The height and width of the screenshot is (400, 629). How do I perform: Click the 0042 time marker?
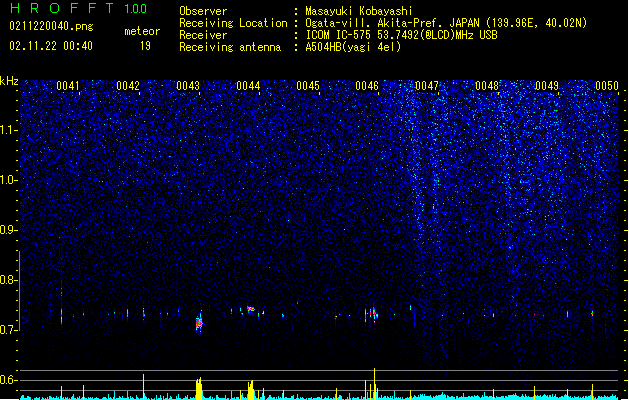[x=128, y=86]
